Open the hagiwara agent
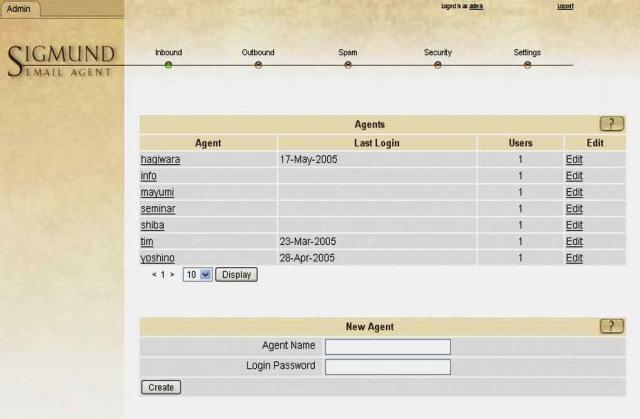Screen dimensions: 640x419 [160, 160]
